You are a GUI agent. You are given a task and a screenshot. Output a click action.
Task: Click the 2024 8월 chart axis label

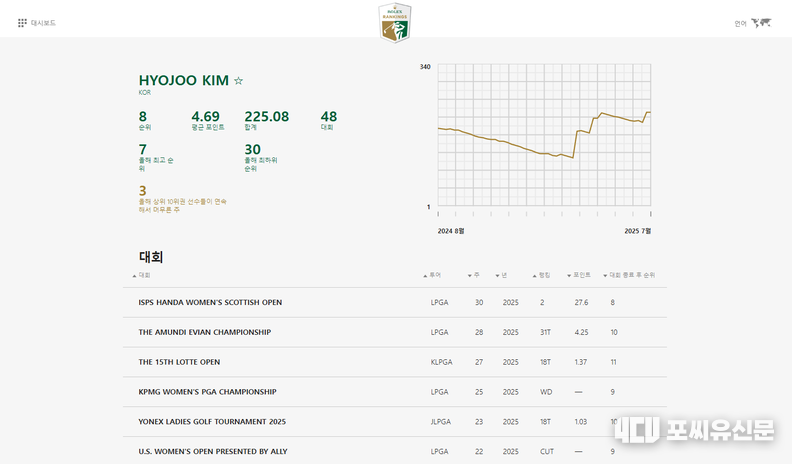click(x=451, y=231)
